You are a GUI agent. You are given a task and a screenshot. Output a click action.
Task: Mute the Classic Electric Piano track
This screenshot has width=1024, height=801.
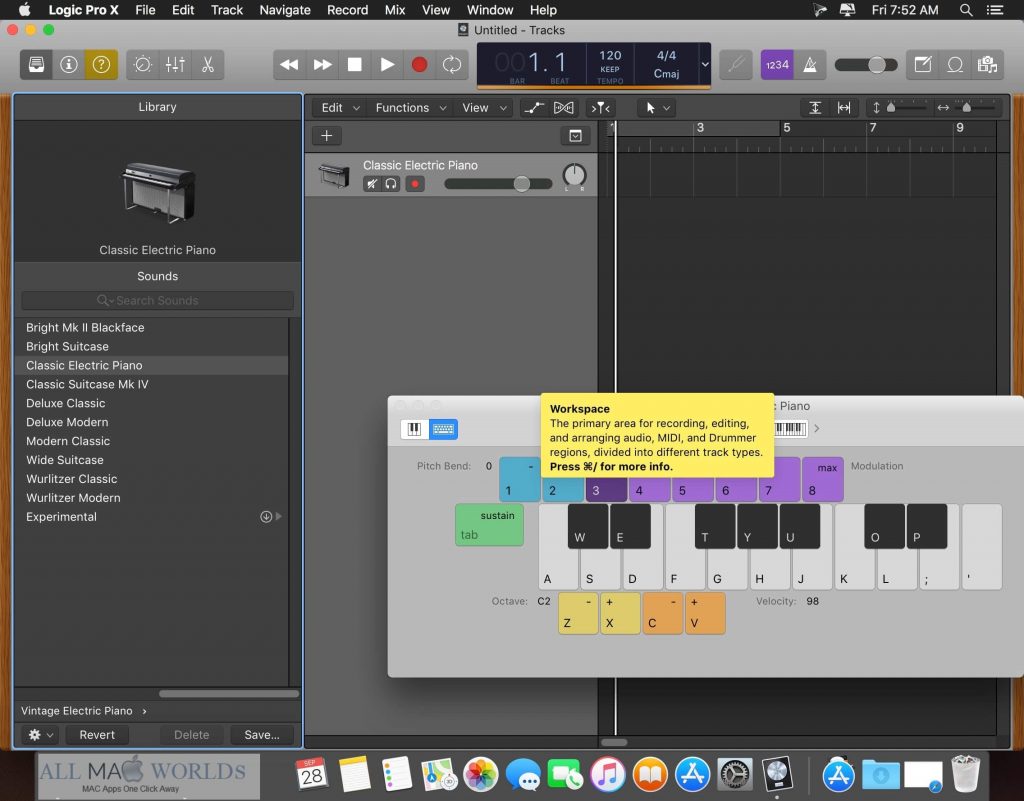tap(372, 184)
